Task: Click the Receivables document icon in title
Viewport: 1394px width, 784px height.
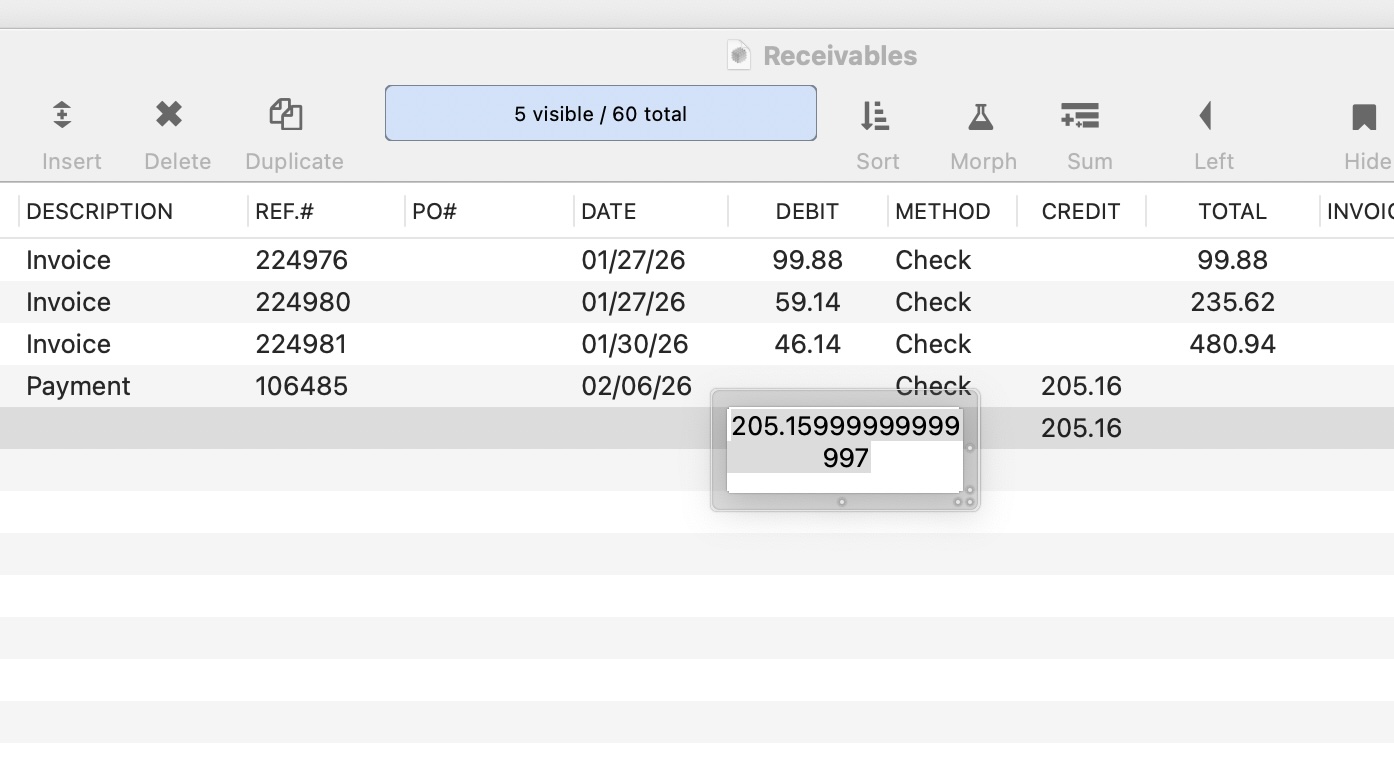Action: point(739,56)
